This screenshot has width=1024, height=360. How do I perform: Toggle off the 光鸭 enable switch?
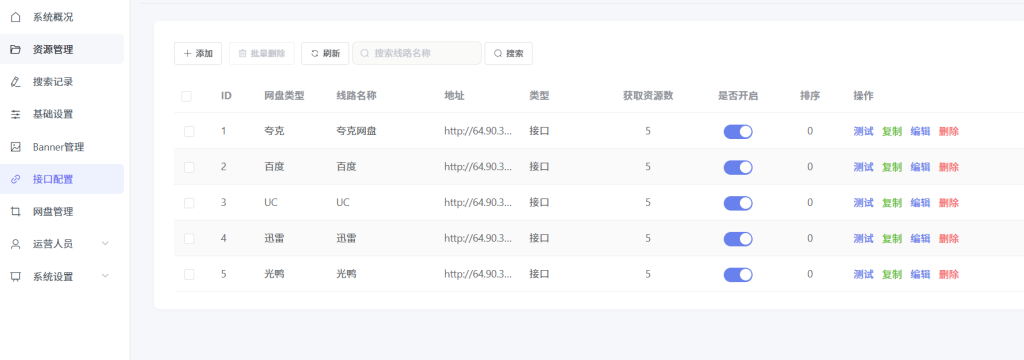click(738, 274)
